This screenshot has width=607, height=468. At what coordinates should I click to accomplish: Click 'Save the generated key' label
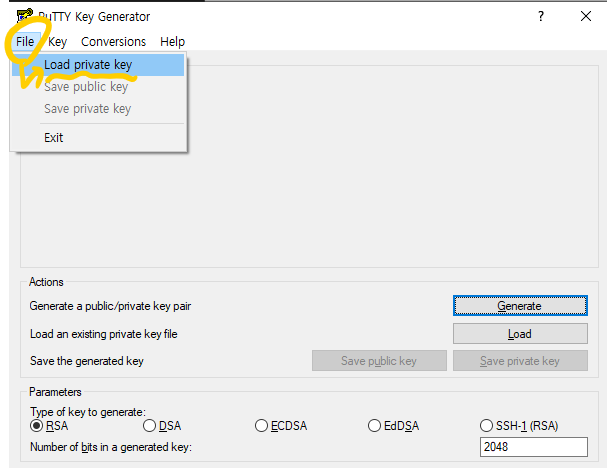(87, 361)
